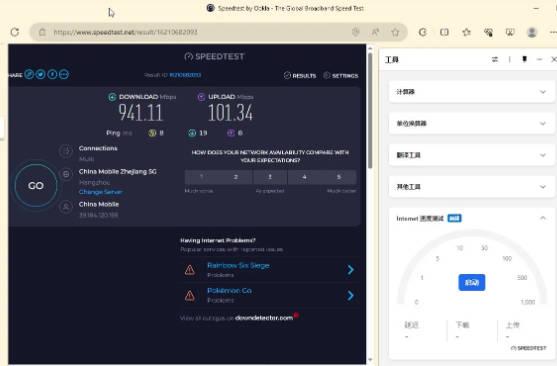The image size is (557, 366).
Task: Click the server globe icon
Action: point(66,174)
